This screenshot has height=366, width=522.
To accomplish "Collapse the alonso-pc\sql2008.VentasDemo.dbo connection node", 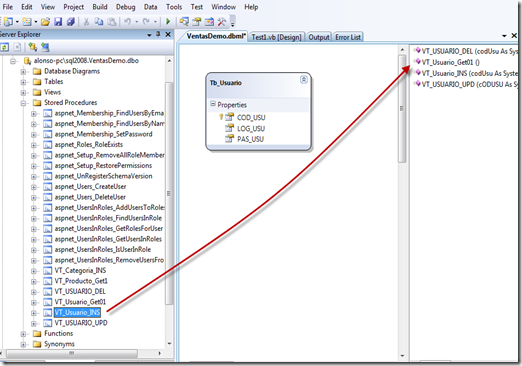I will [x=13, y=61].
